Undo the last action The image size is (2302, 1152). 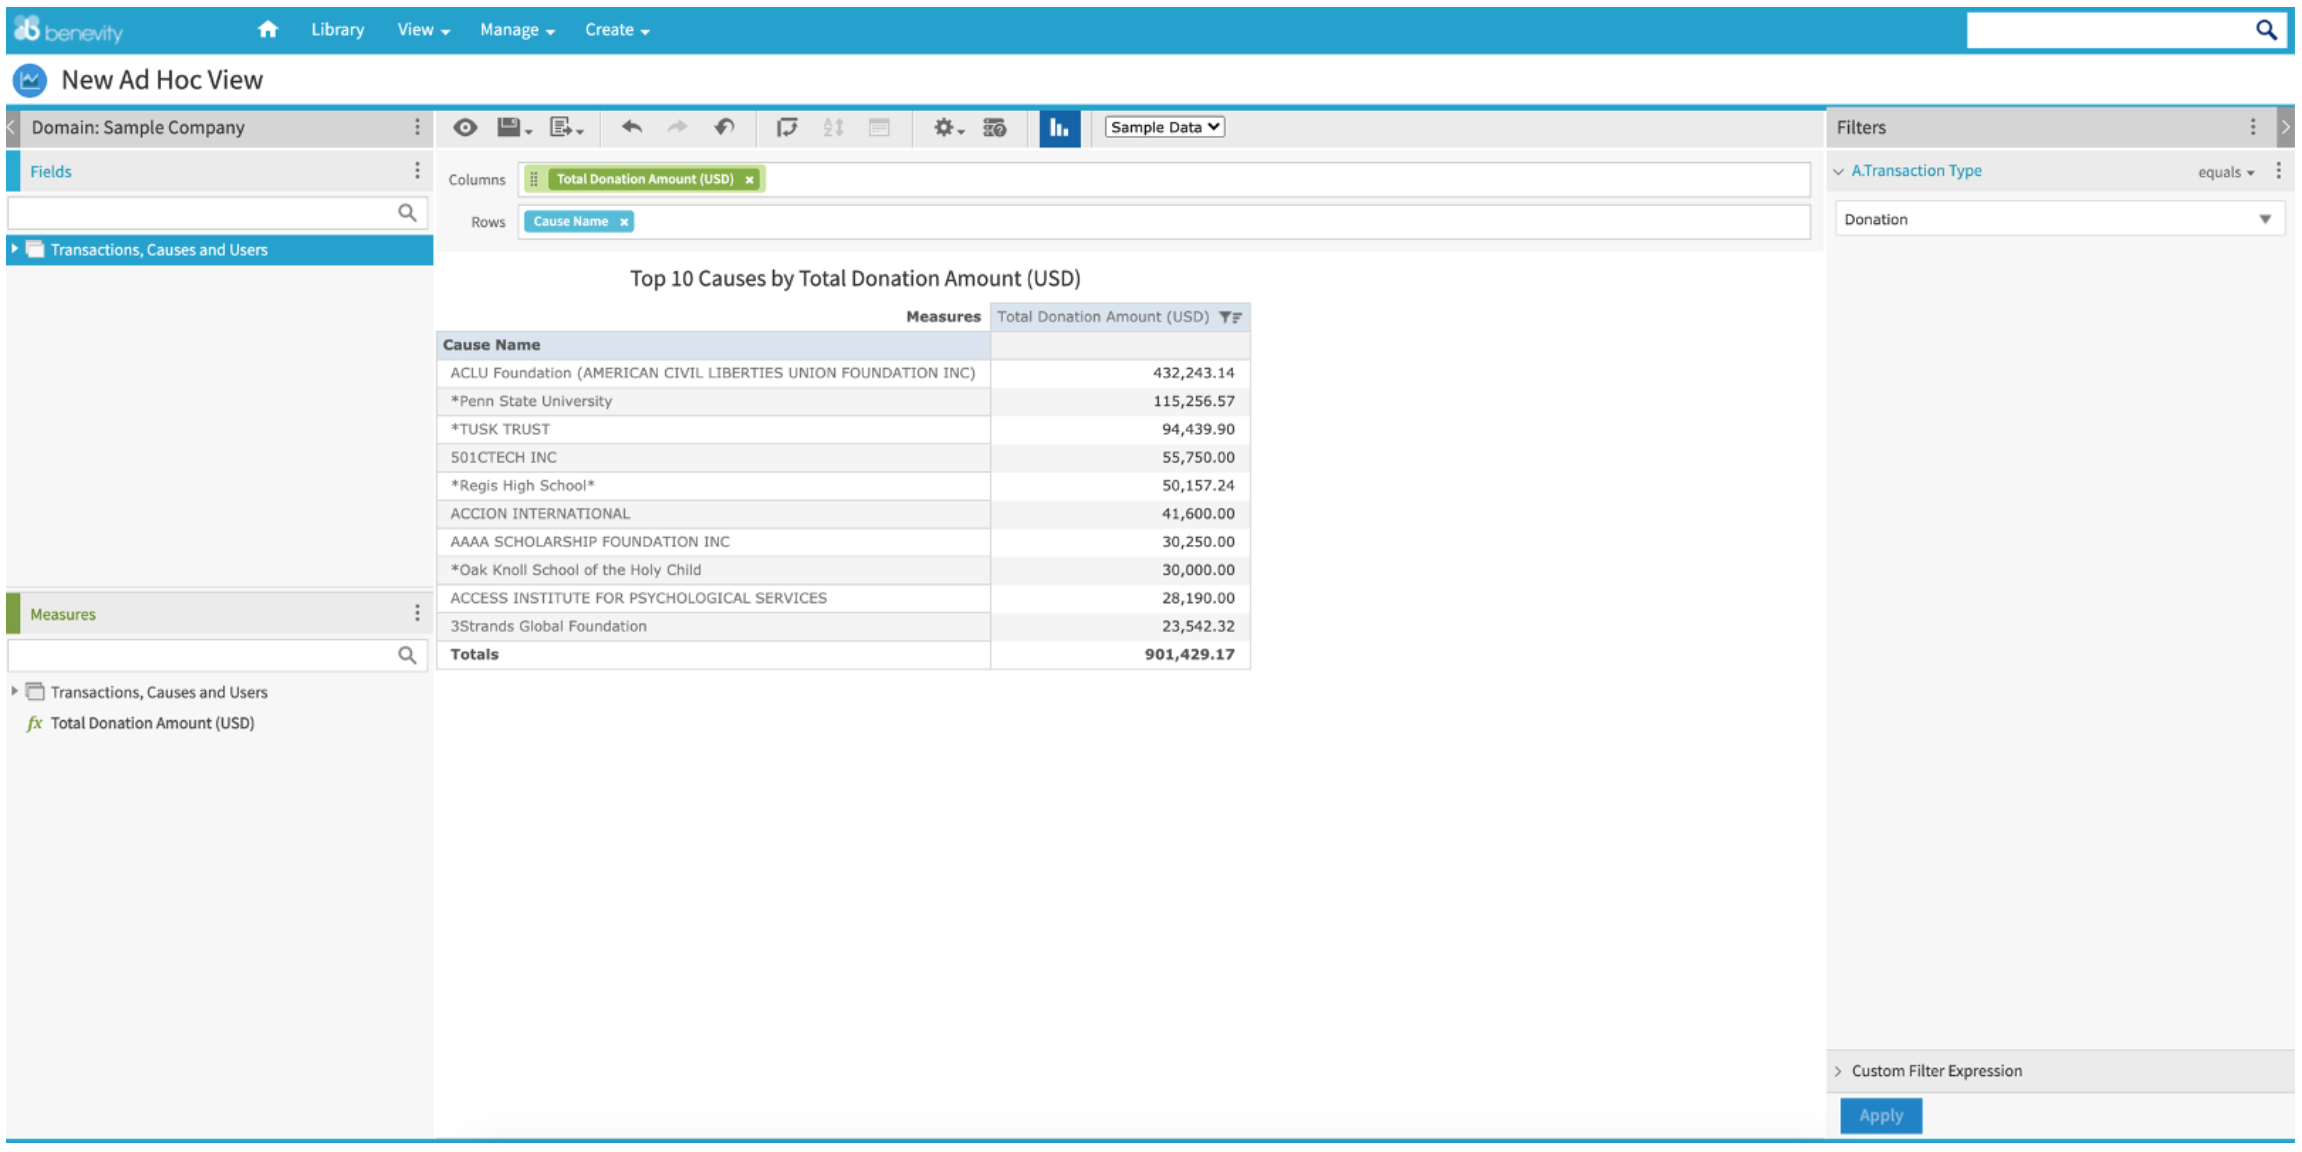pos(631,127)
